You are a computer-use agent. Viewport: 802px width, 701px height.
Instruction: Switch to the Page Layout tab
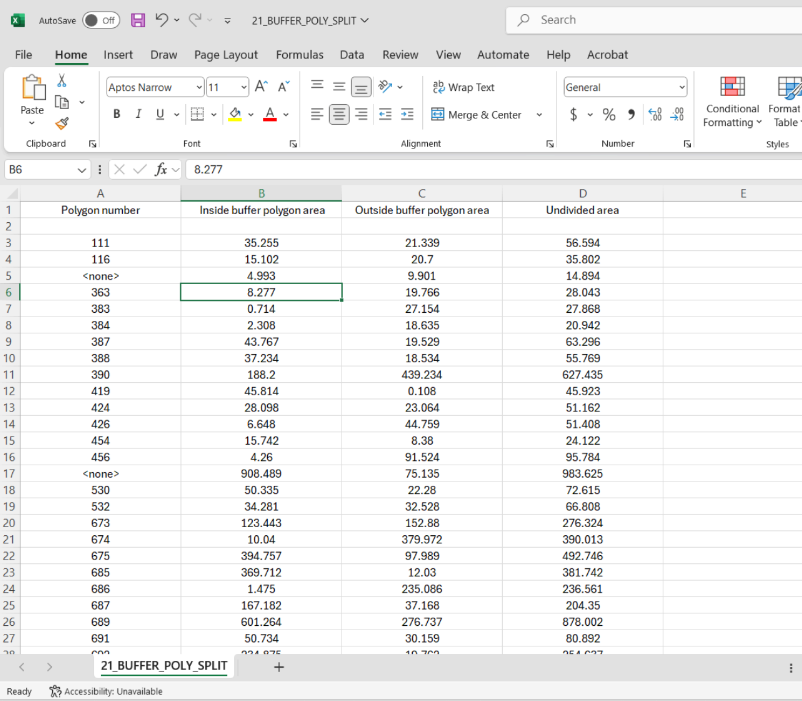pyautogui.click(x=226, y=55)
